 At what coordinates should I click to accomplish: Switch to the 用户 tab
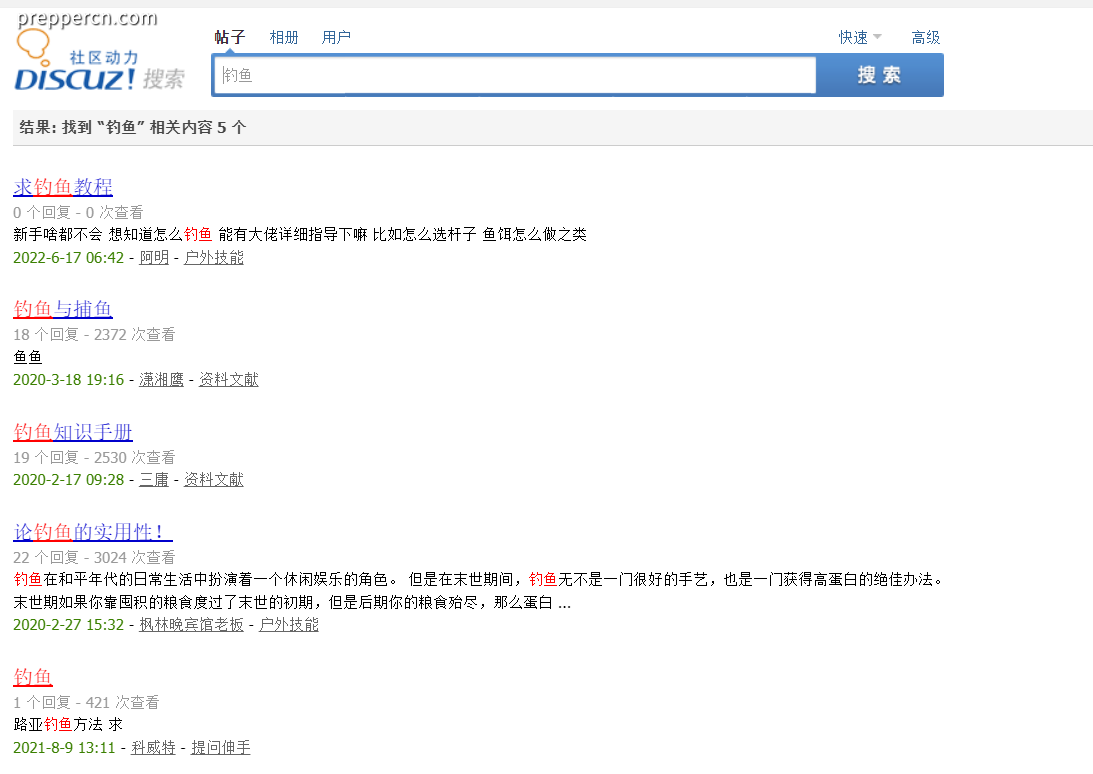[336, 38]
